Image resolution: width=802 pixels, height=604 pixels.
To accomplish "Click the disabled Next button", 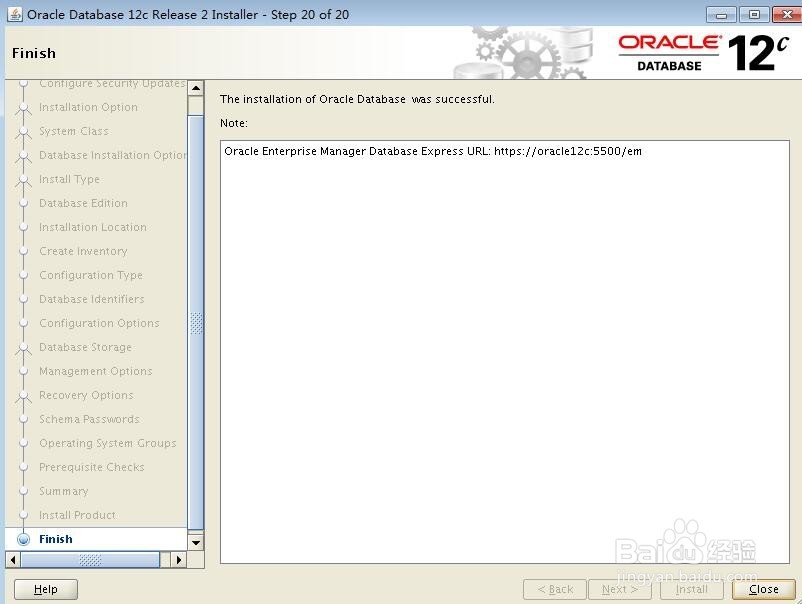I will [x=620, y=589].
